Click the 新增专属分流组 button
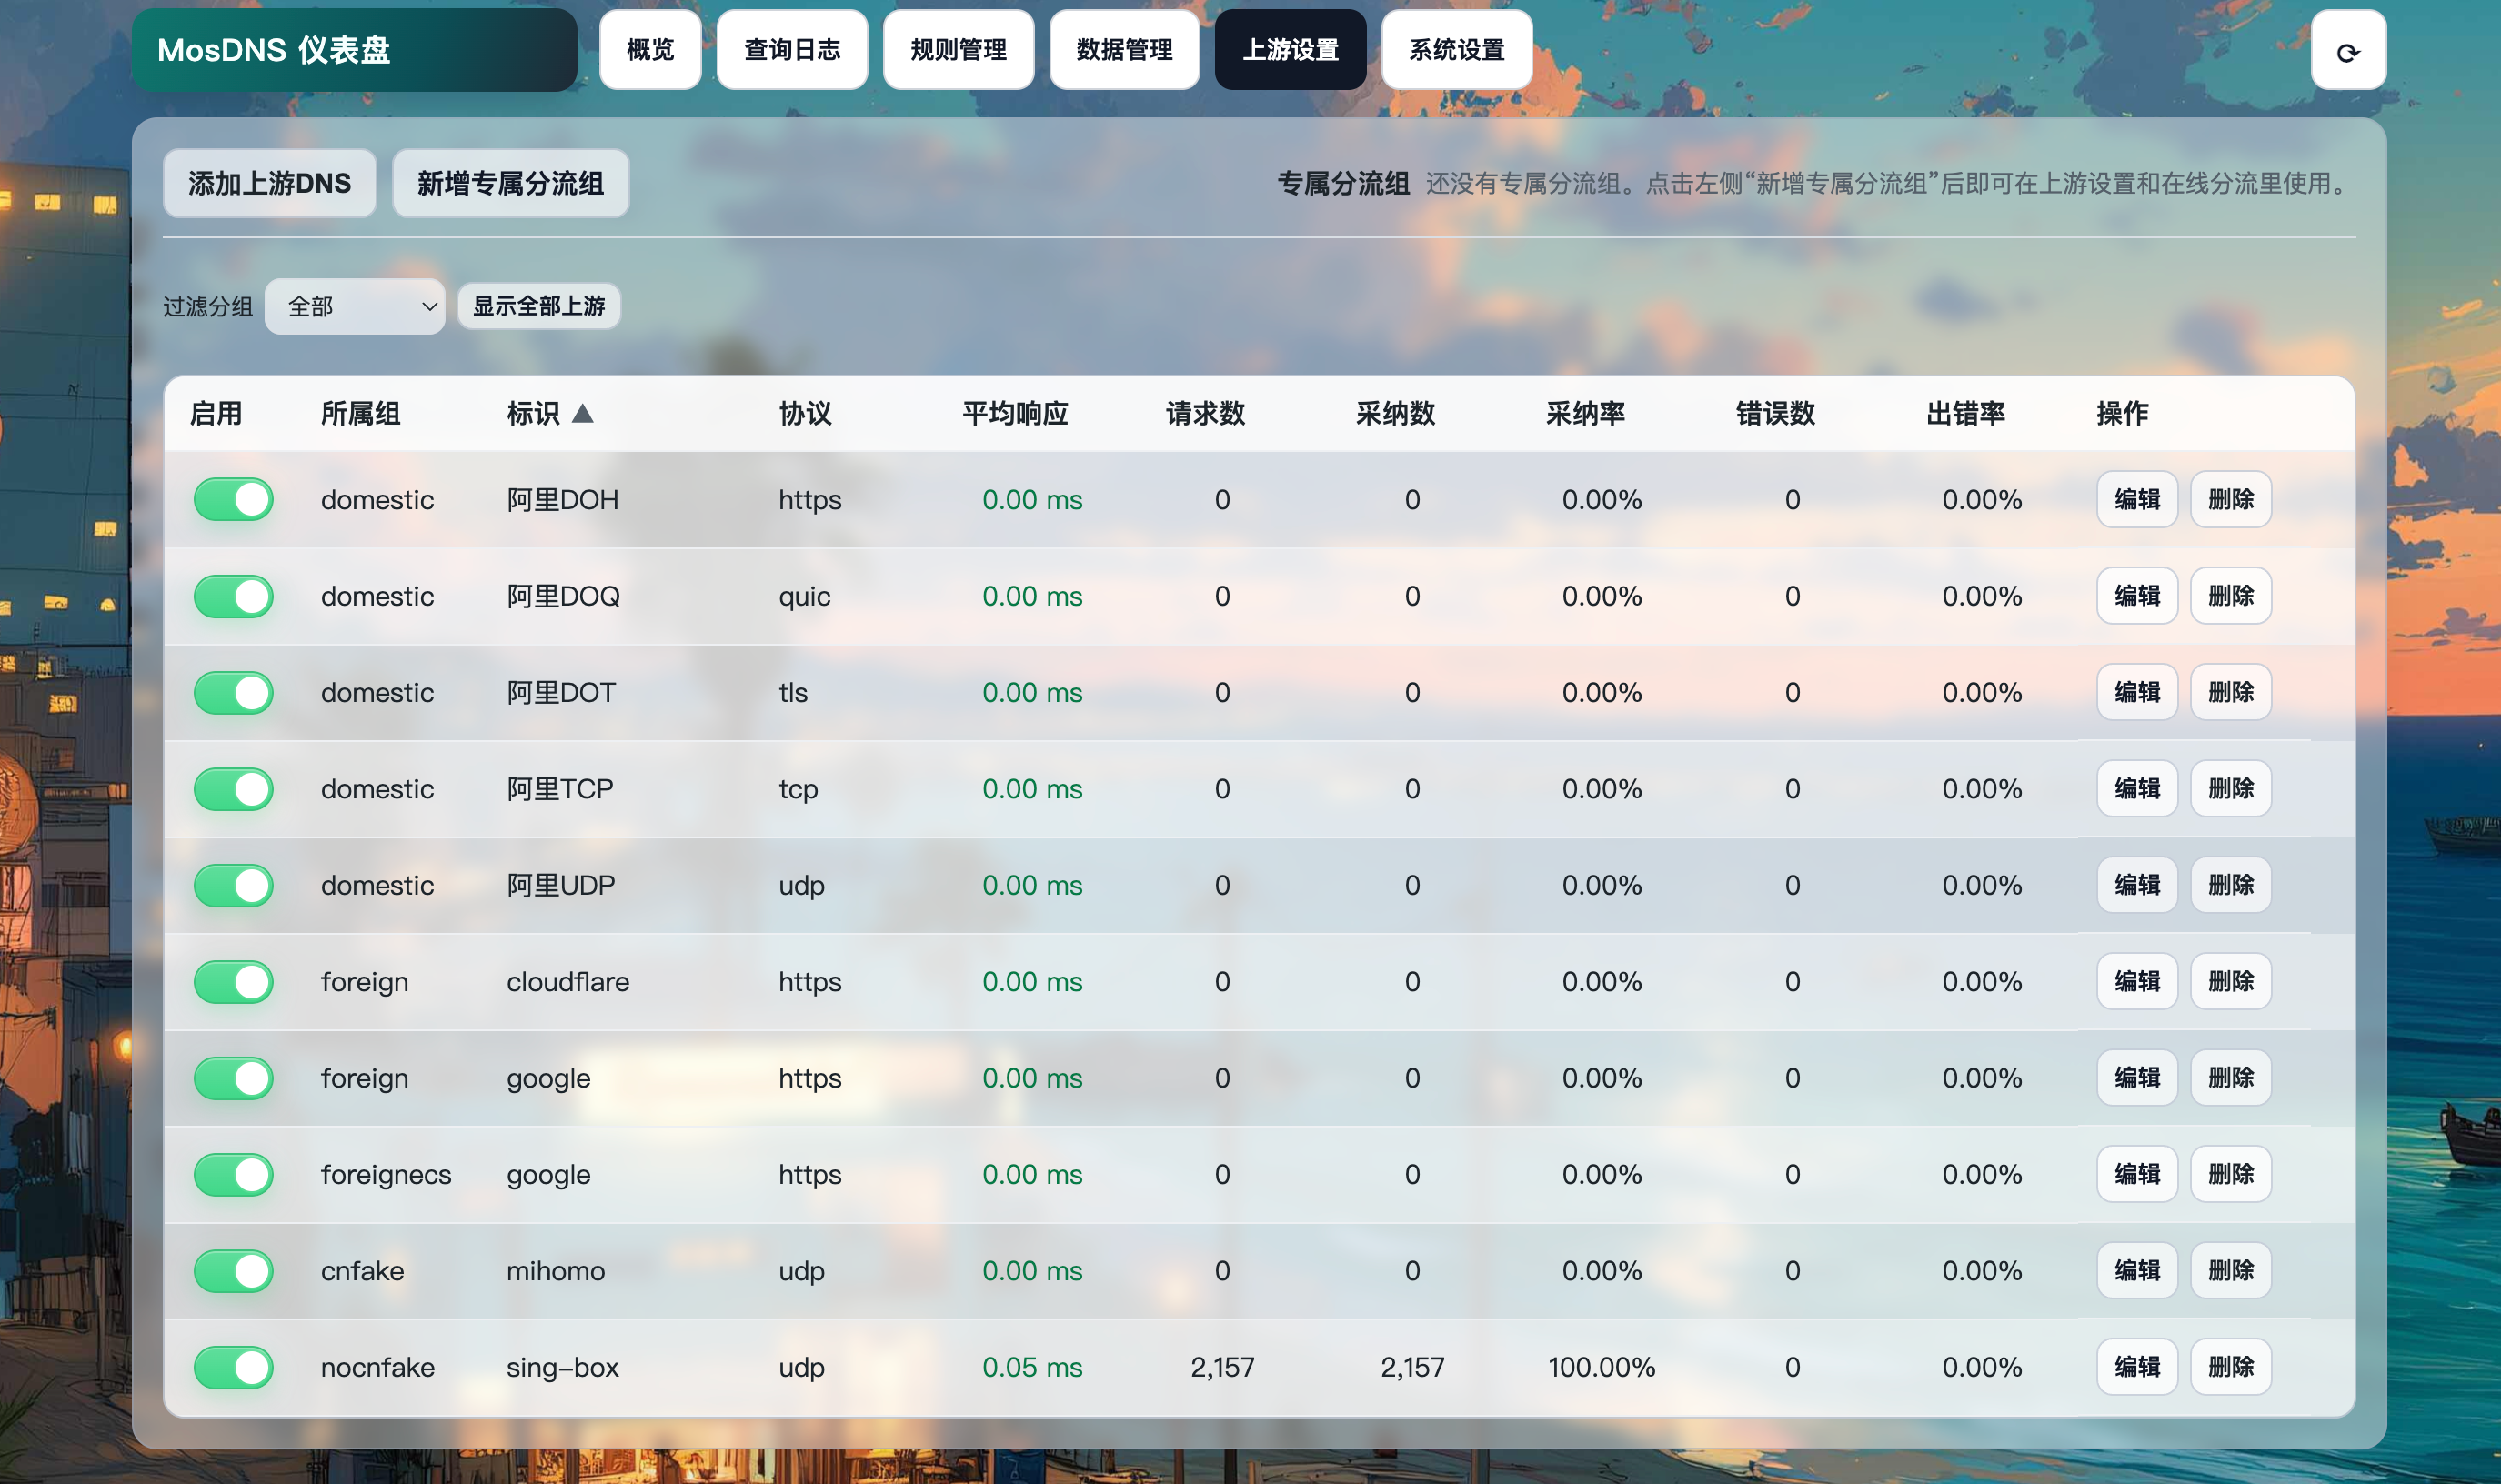Screen dimensions: 2501x1484 click(x=510, y=183)
